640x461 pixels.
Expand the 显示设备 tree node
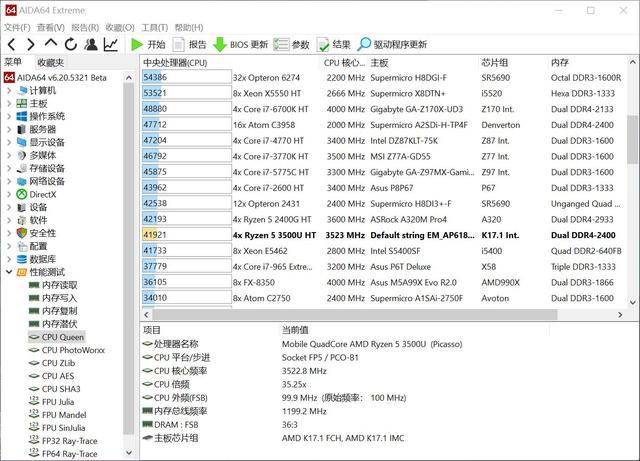point(9,143)
